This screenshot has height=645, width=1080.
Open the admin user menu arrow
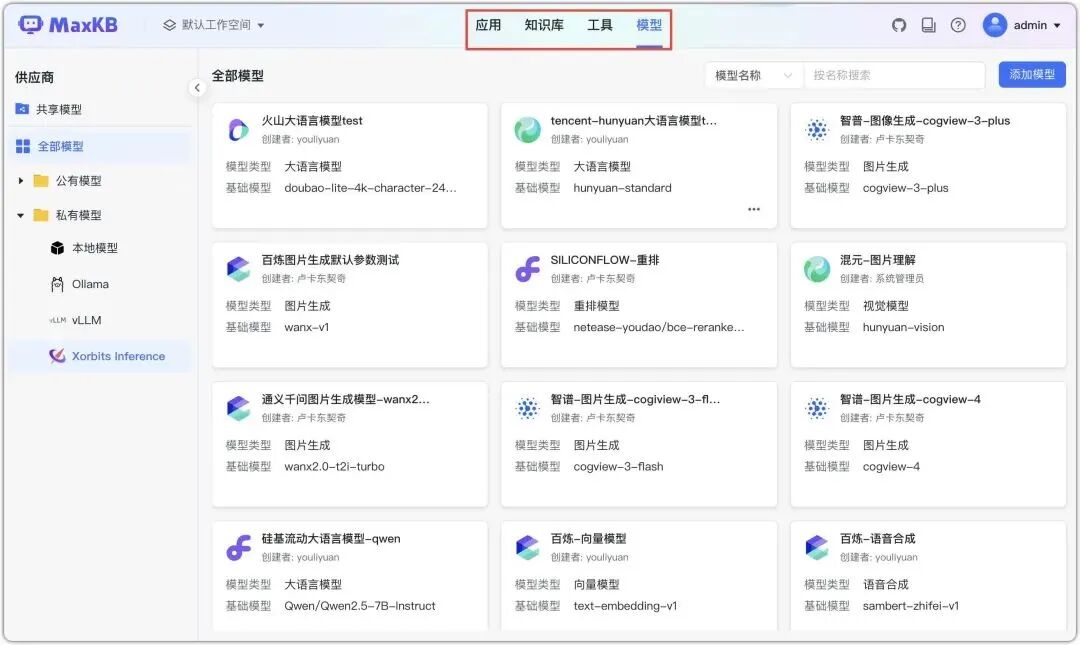click(x=1057, y=25)
